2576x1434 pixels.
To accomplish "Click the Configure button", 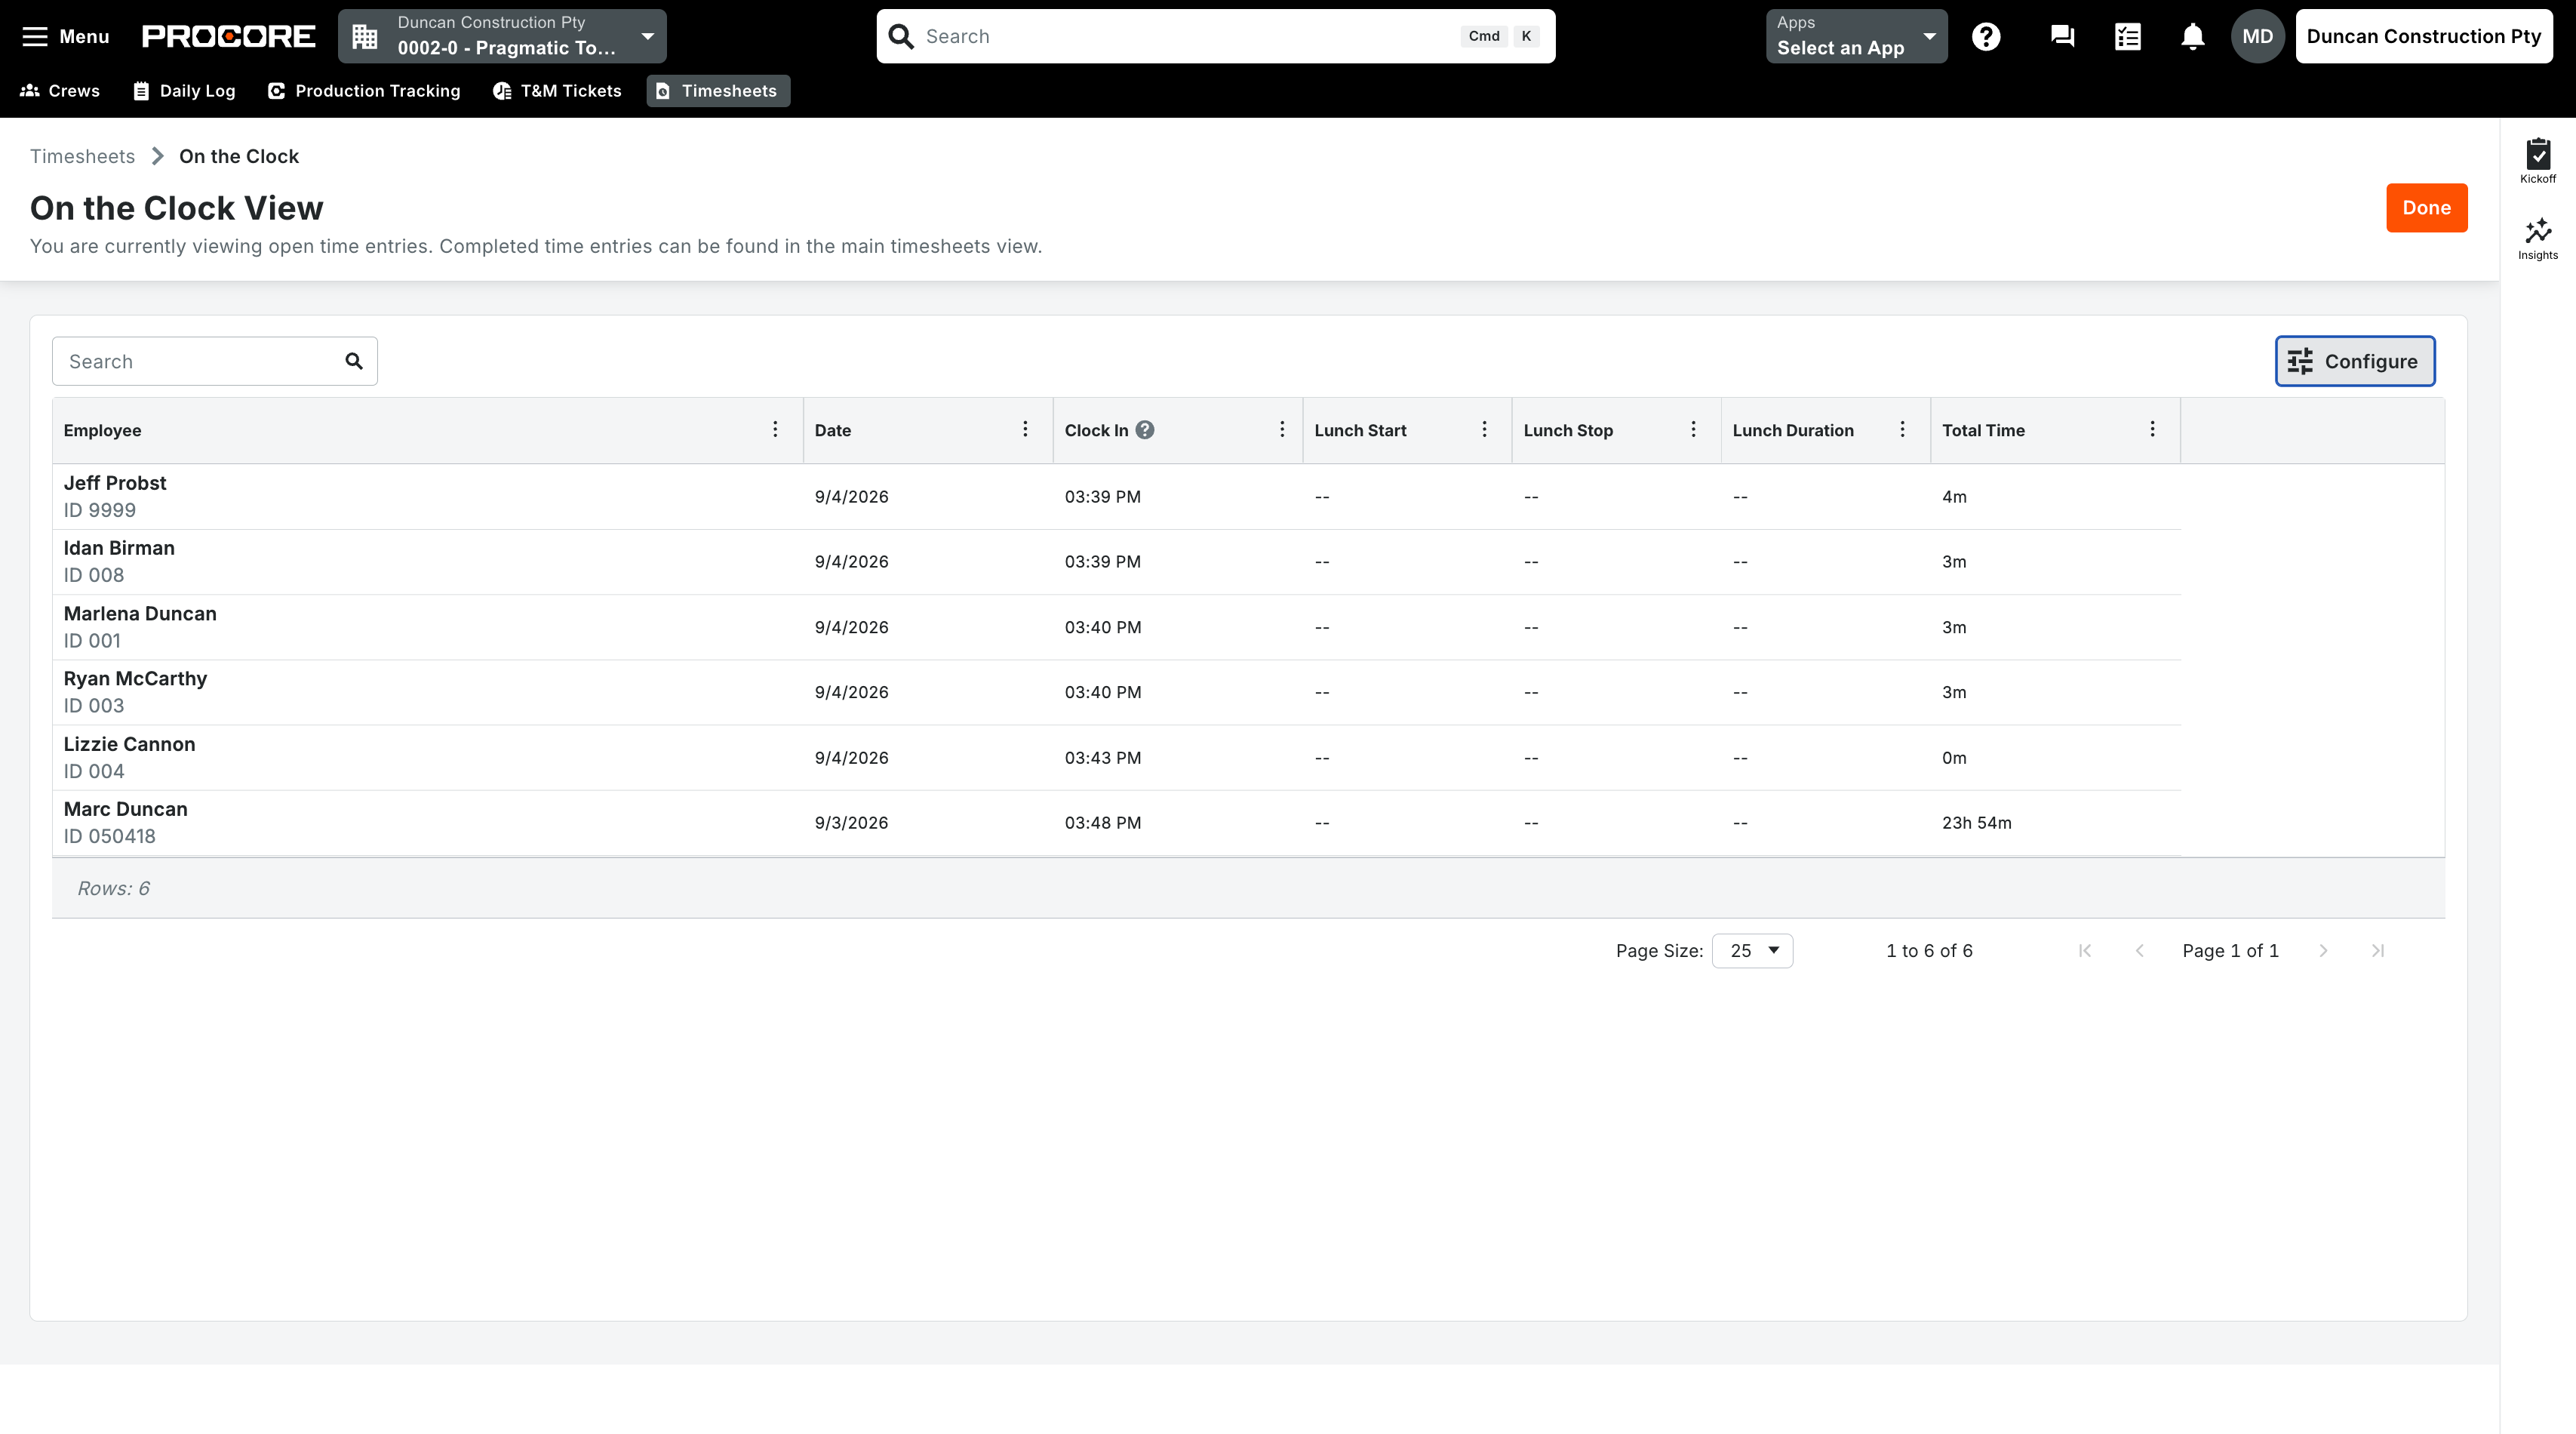I will click(x=2355, y=361).
